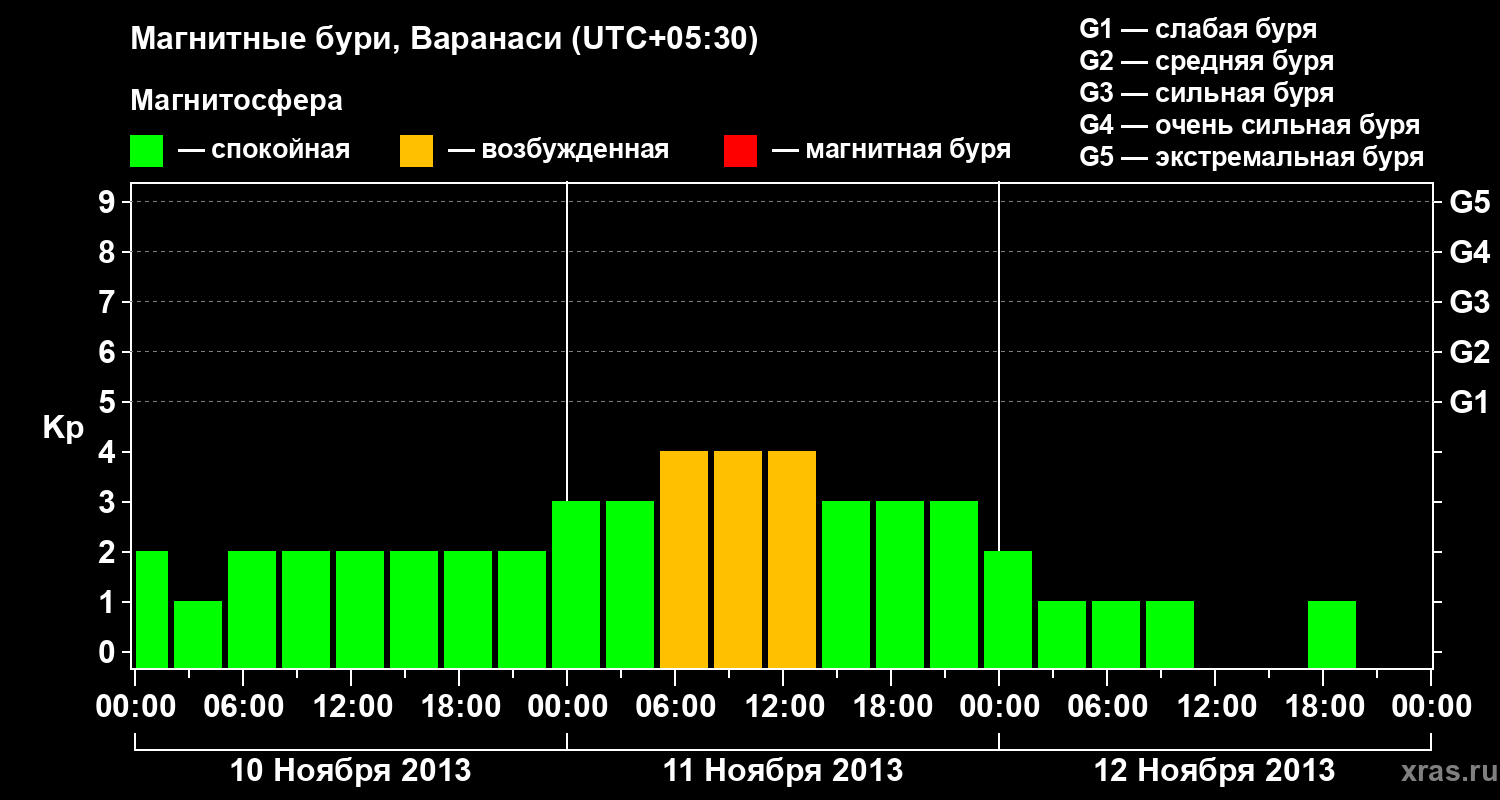Click legend text '— возбужденная'
The height and width of the screenshot is (800, 1500).
coord(558,150)
